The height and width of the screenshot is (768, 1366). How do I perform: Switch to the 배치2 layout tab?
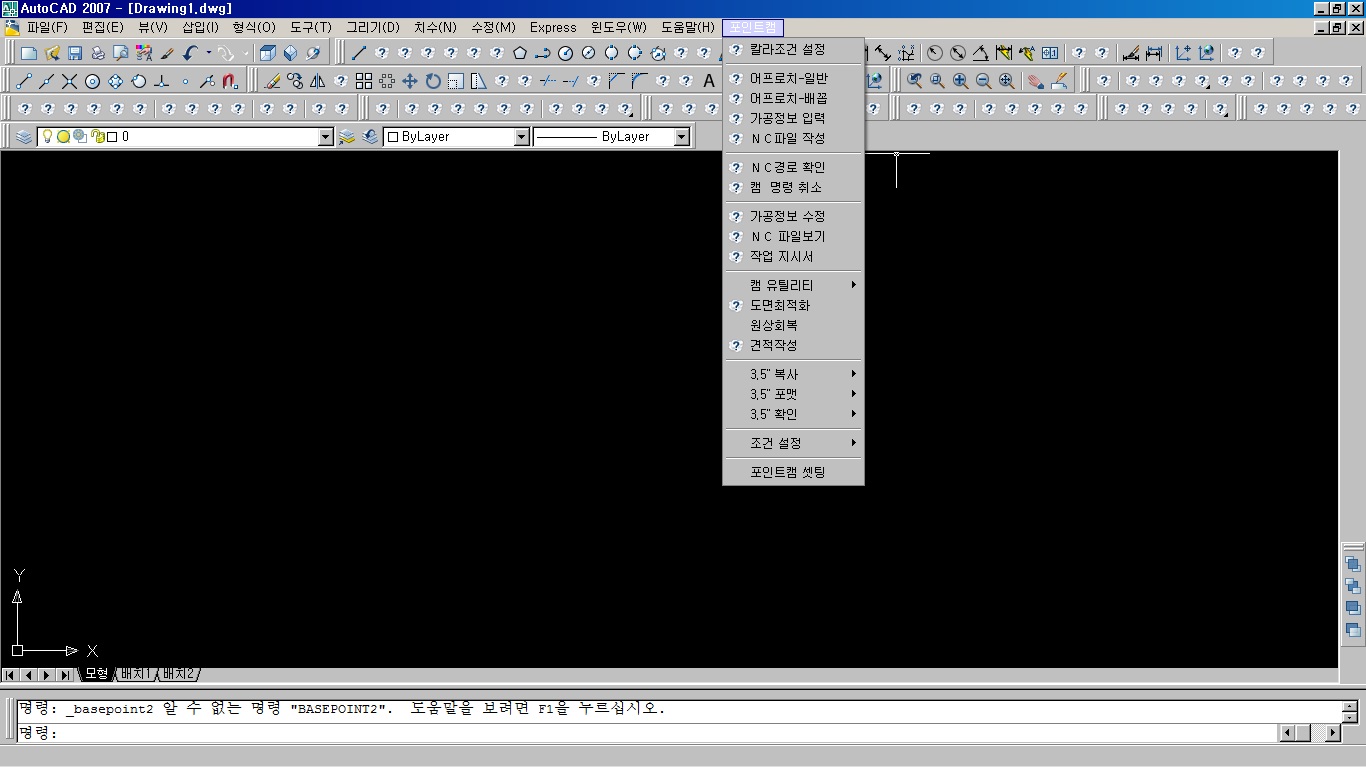click(178, 674)
